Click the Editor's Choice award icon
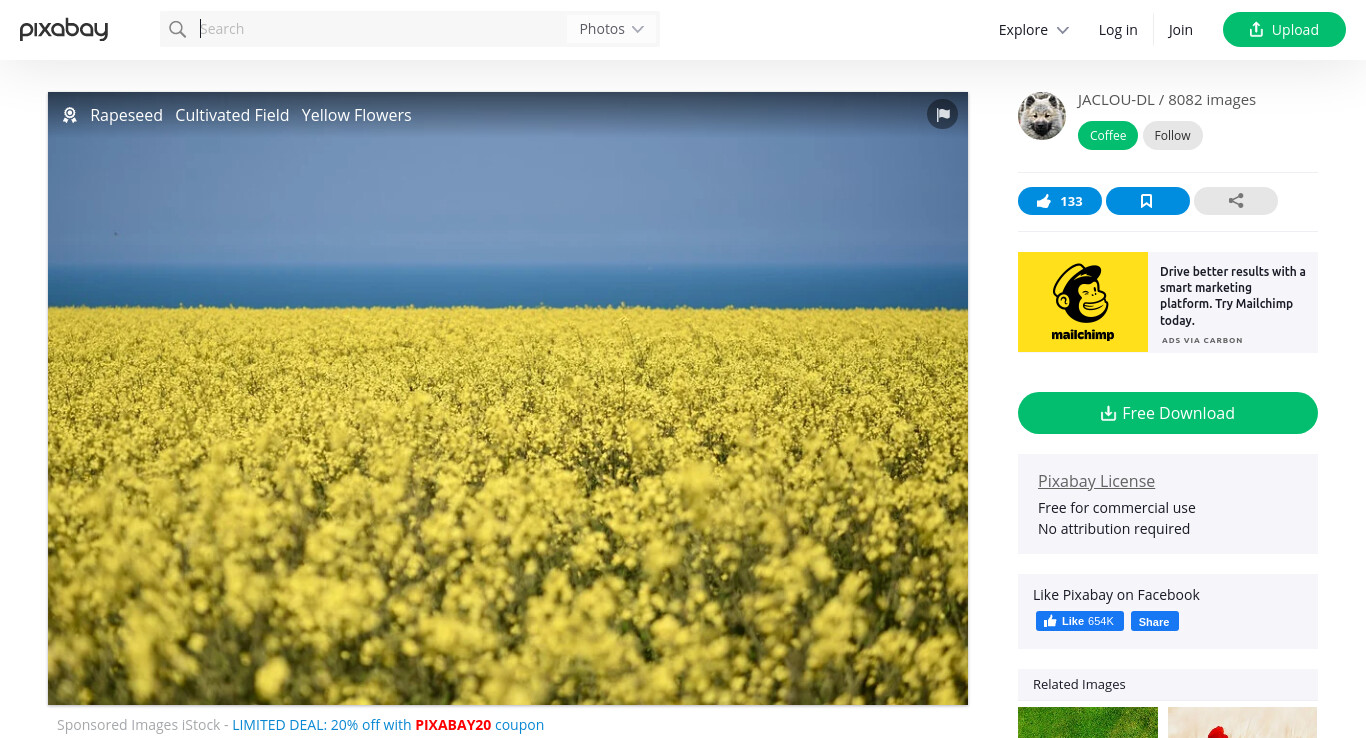1366x738 pixels. [70, 115]
